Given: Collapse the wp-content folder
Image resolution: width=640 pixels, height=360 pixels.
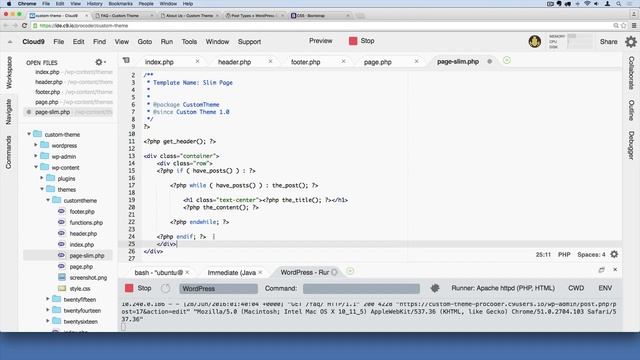Looking at the screenshot, I should tap(36, 167).
